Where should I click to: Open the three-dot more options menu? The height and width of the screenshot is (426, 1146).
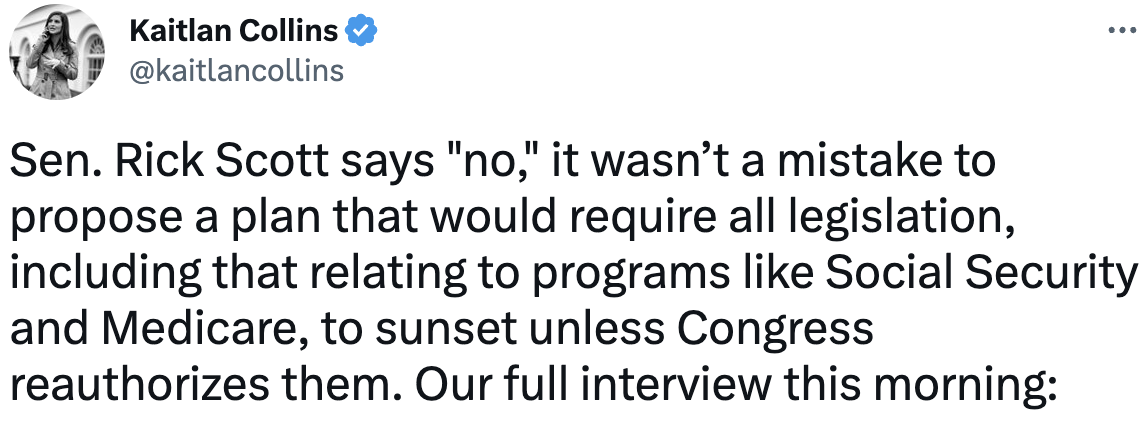[1122, 31]
